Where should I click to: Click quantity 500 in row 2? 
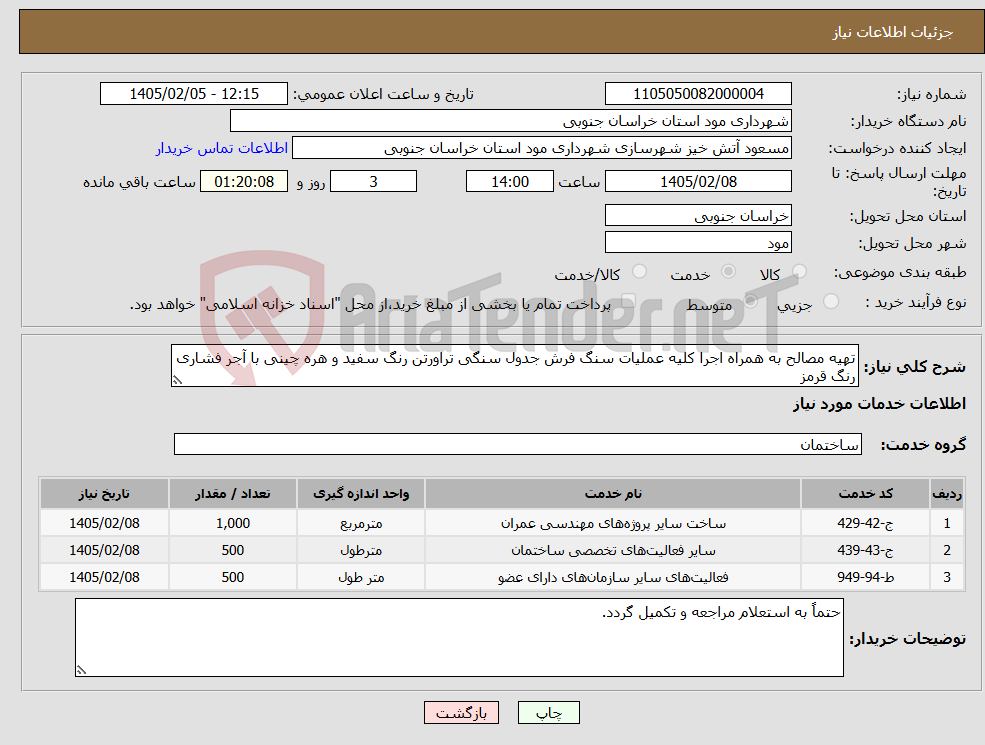tap(232, 550)
